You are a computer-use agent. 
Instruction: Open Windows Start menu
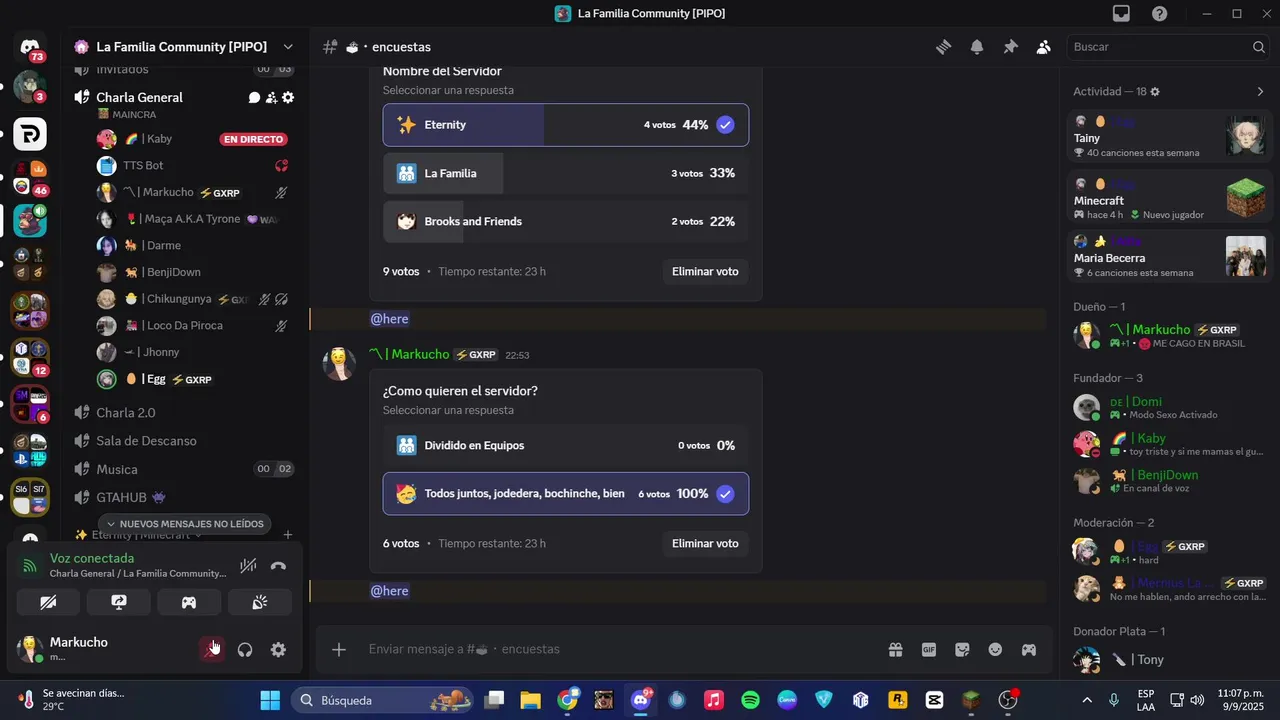pos(270,700)
